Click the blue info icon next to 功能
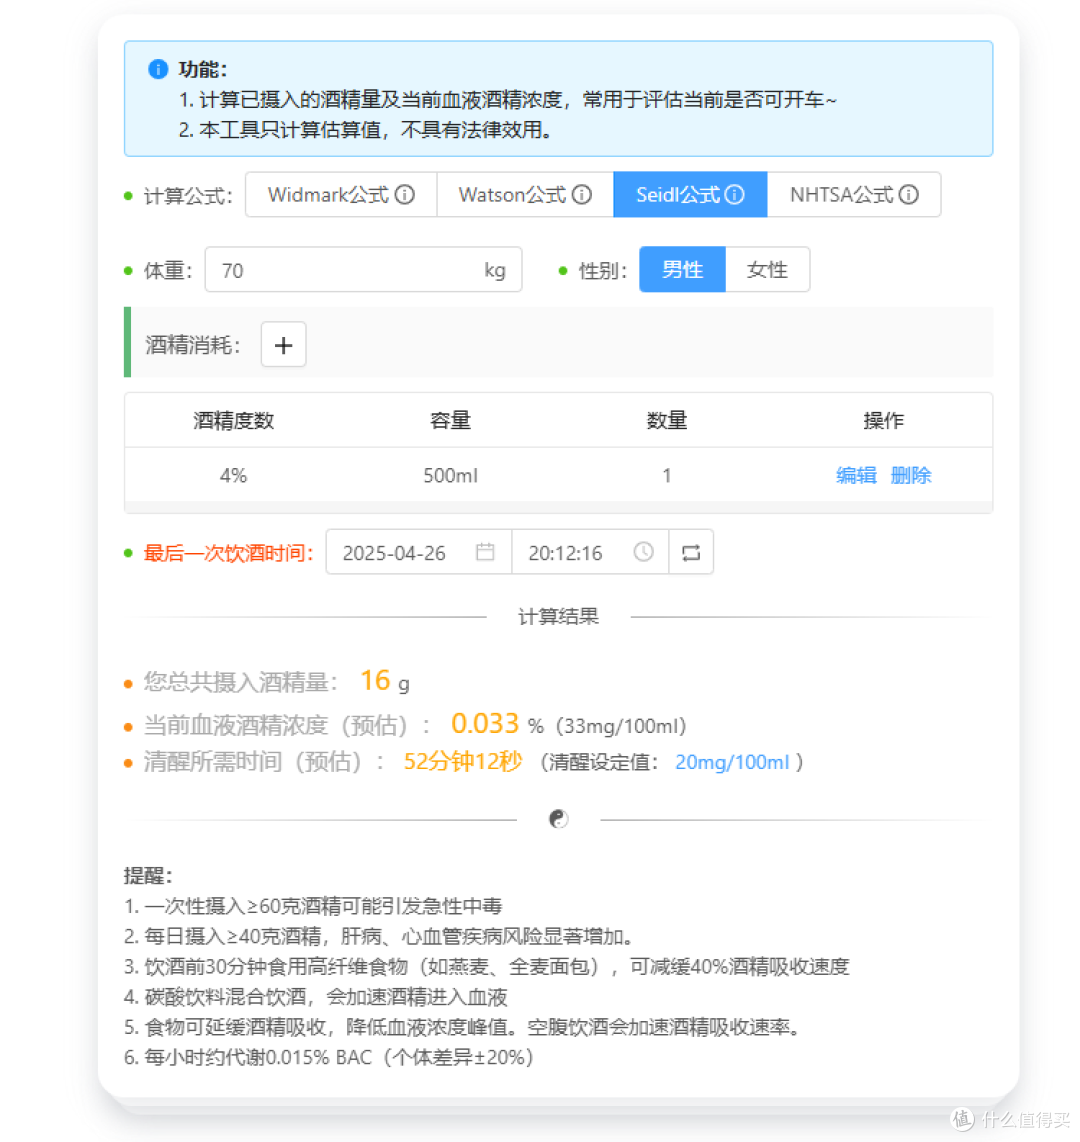 (x=158, y=69)
